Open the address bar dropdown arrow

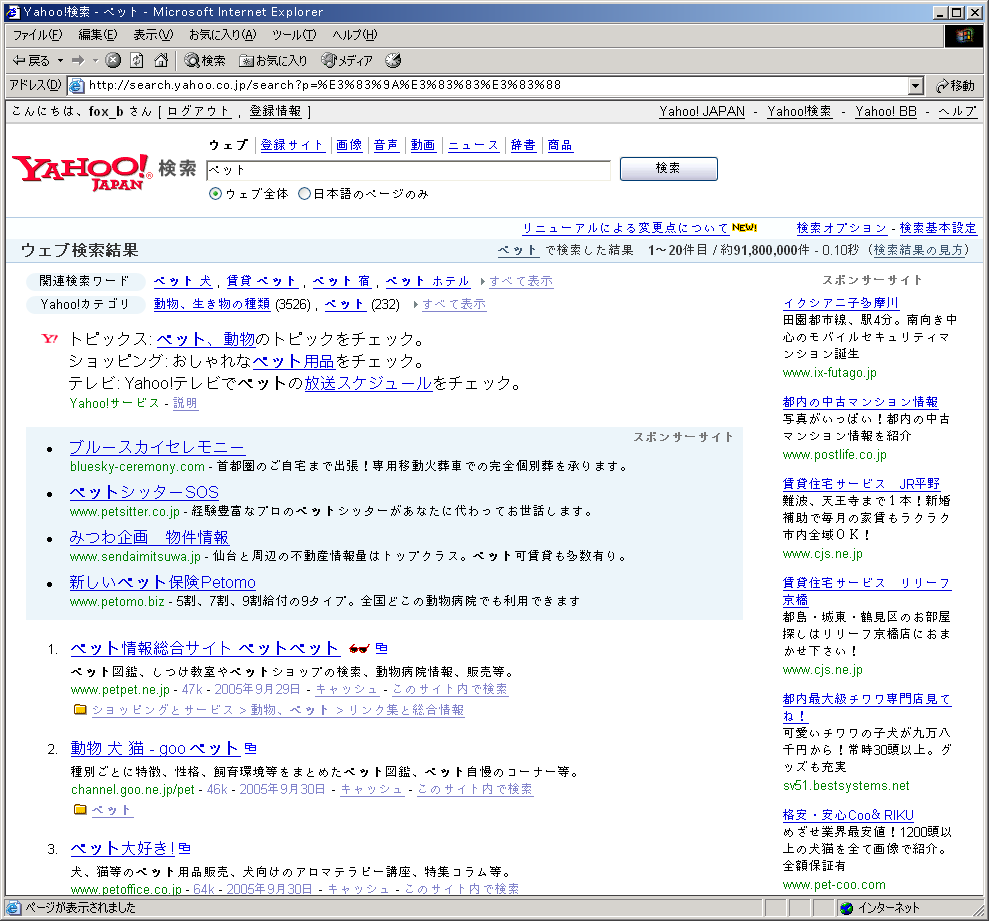[915, 86]
